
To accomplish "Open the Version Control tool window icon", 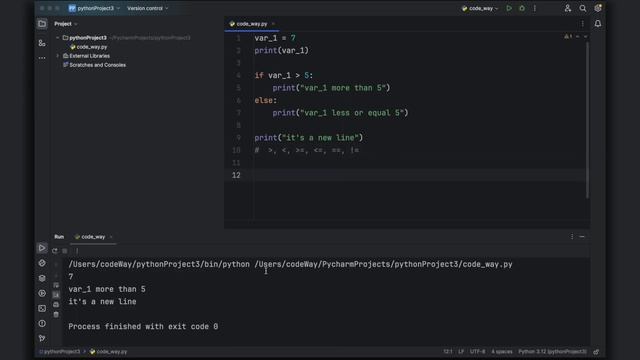I will [x=42, y=338].
